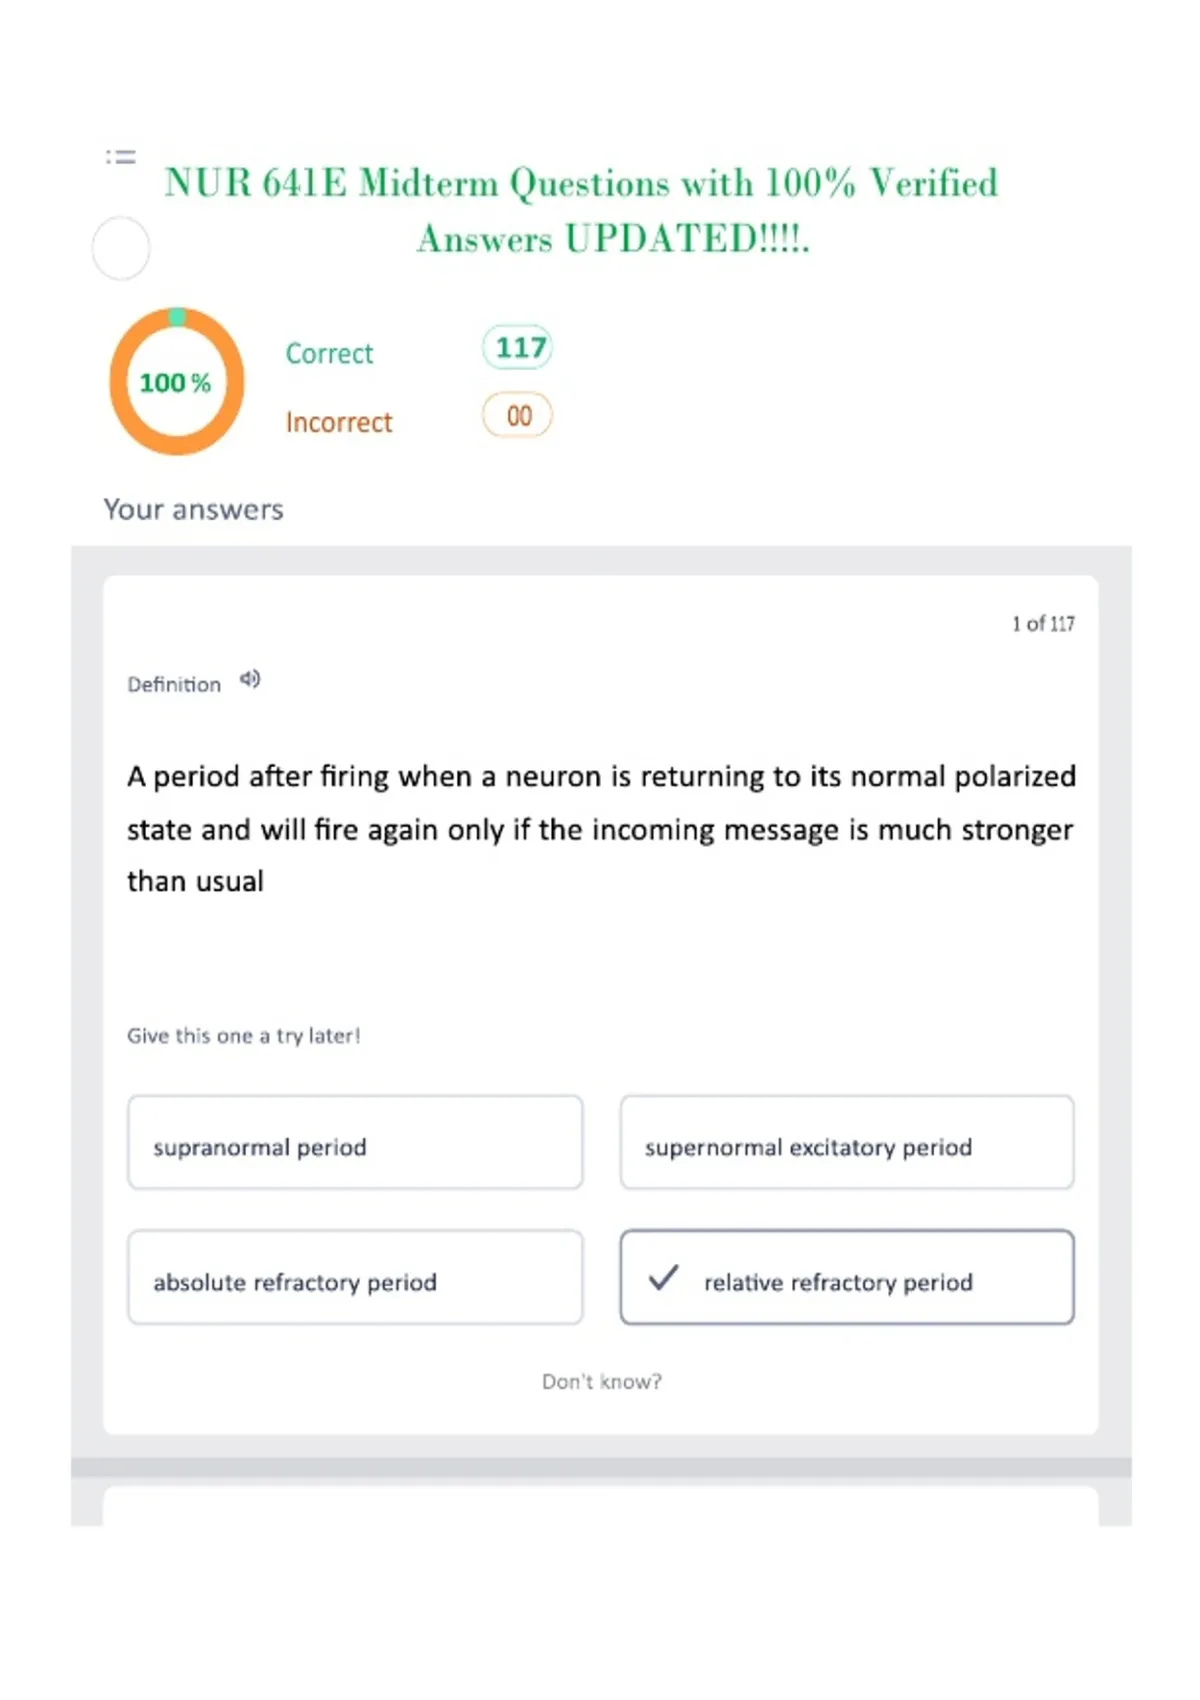Click the Don't know? link
1200x1700 pixels.
coord(602,1382)
